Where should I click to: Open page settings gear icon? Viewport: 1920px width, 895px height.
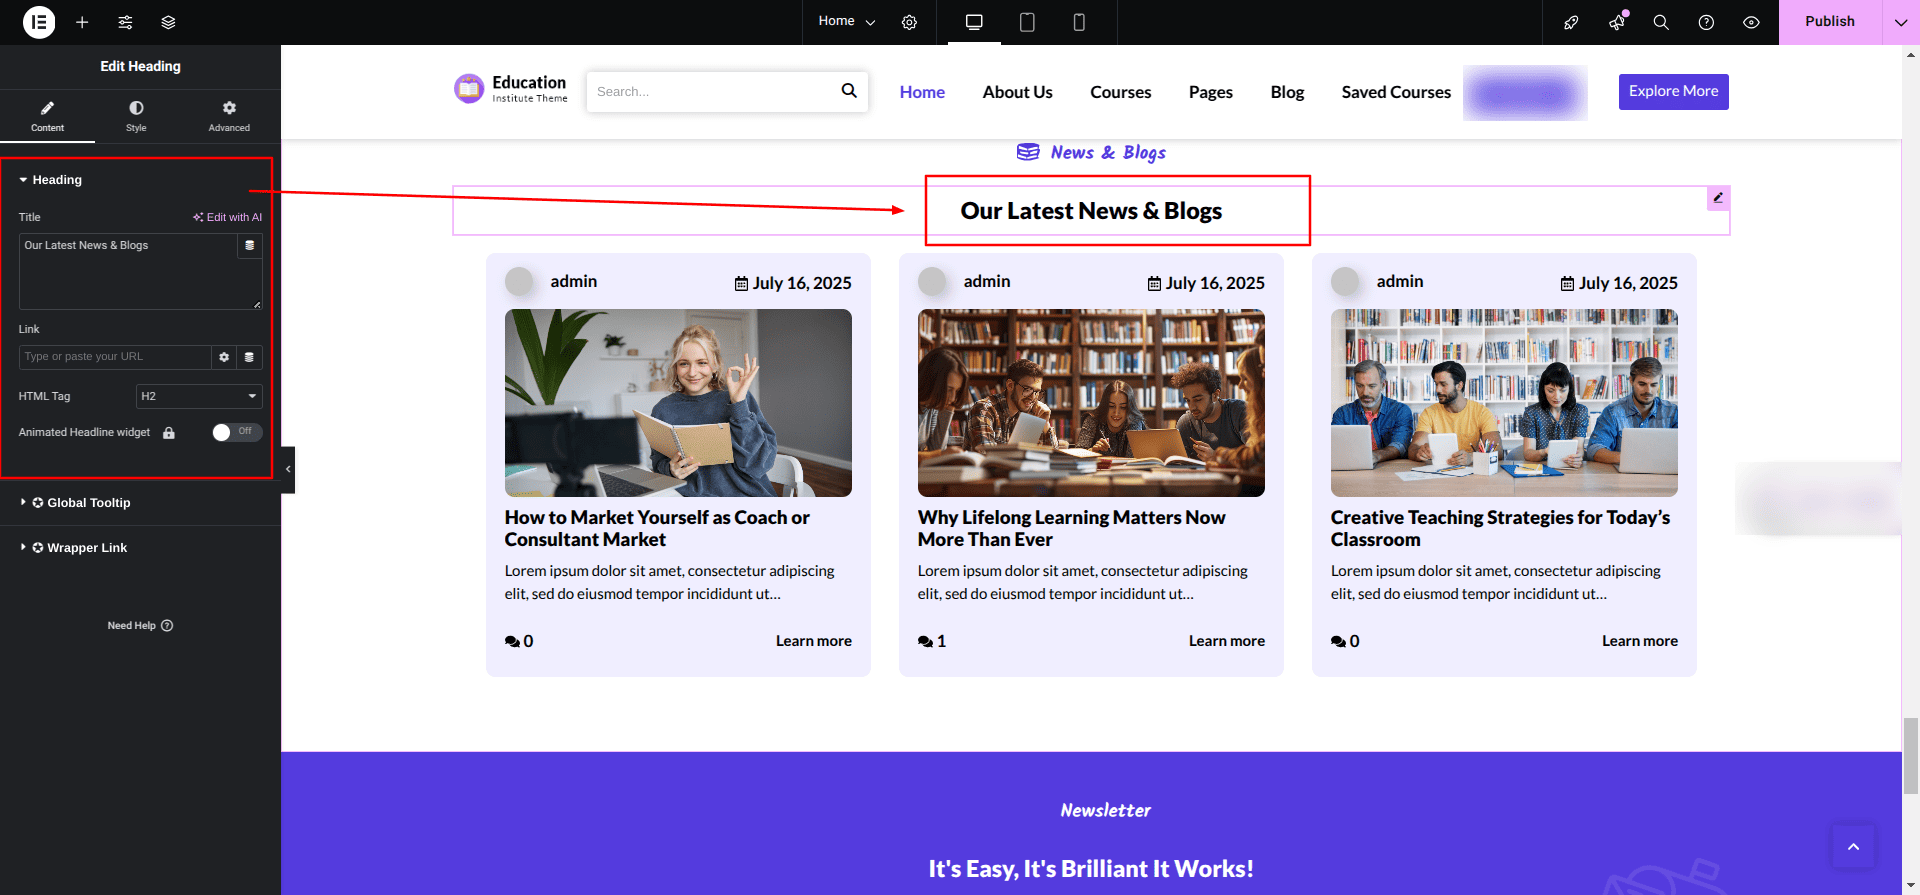(x=909, y=22)
